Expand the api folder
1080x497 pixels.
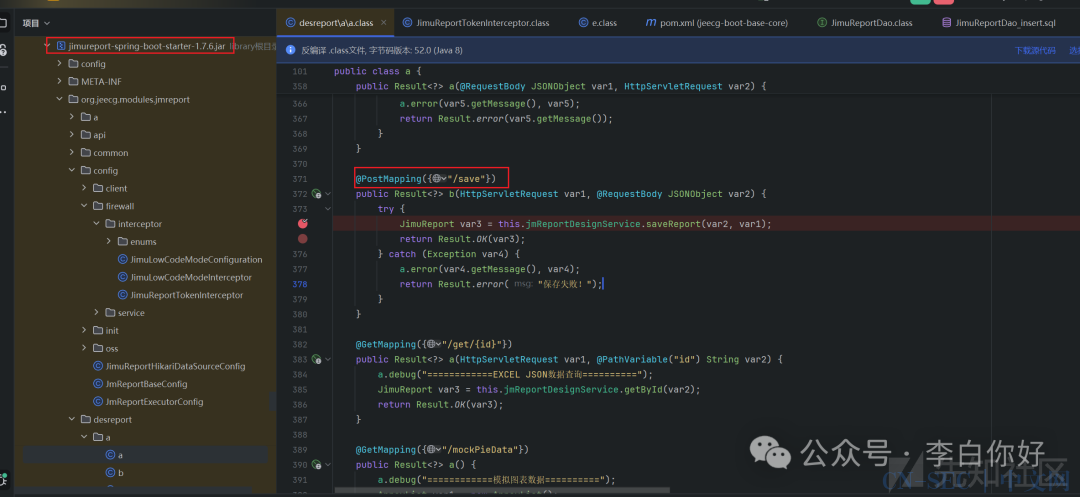(72, 135)
